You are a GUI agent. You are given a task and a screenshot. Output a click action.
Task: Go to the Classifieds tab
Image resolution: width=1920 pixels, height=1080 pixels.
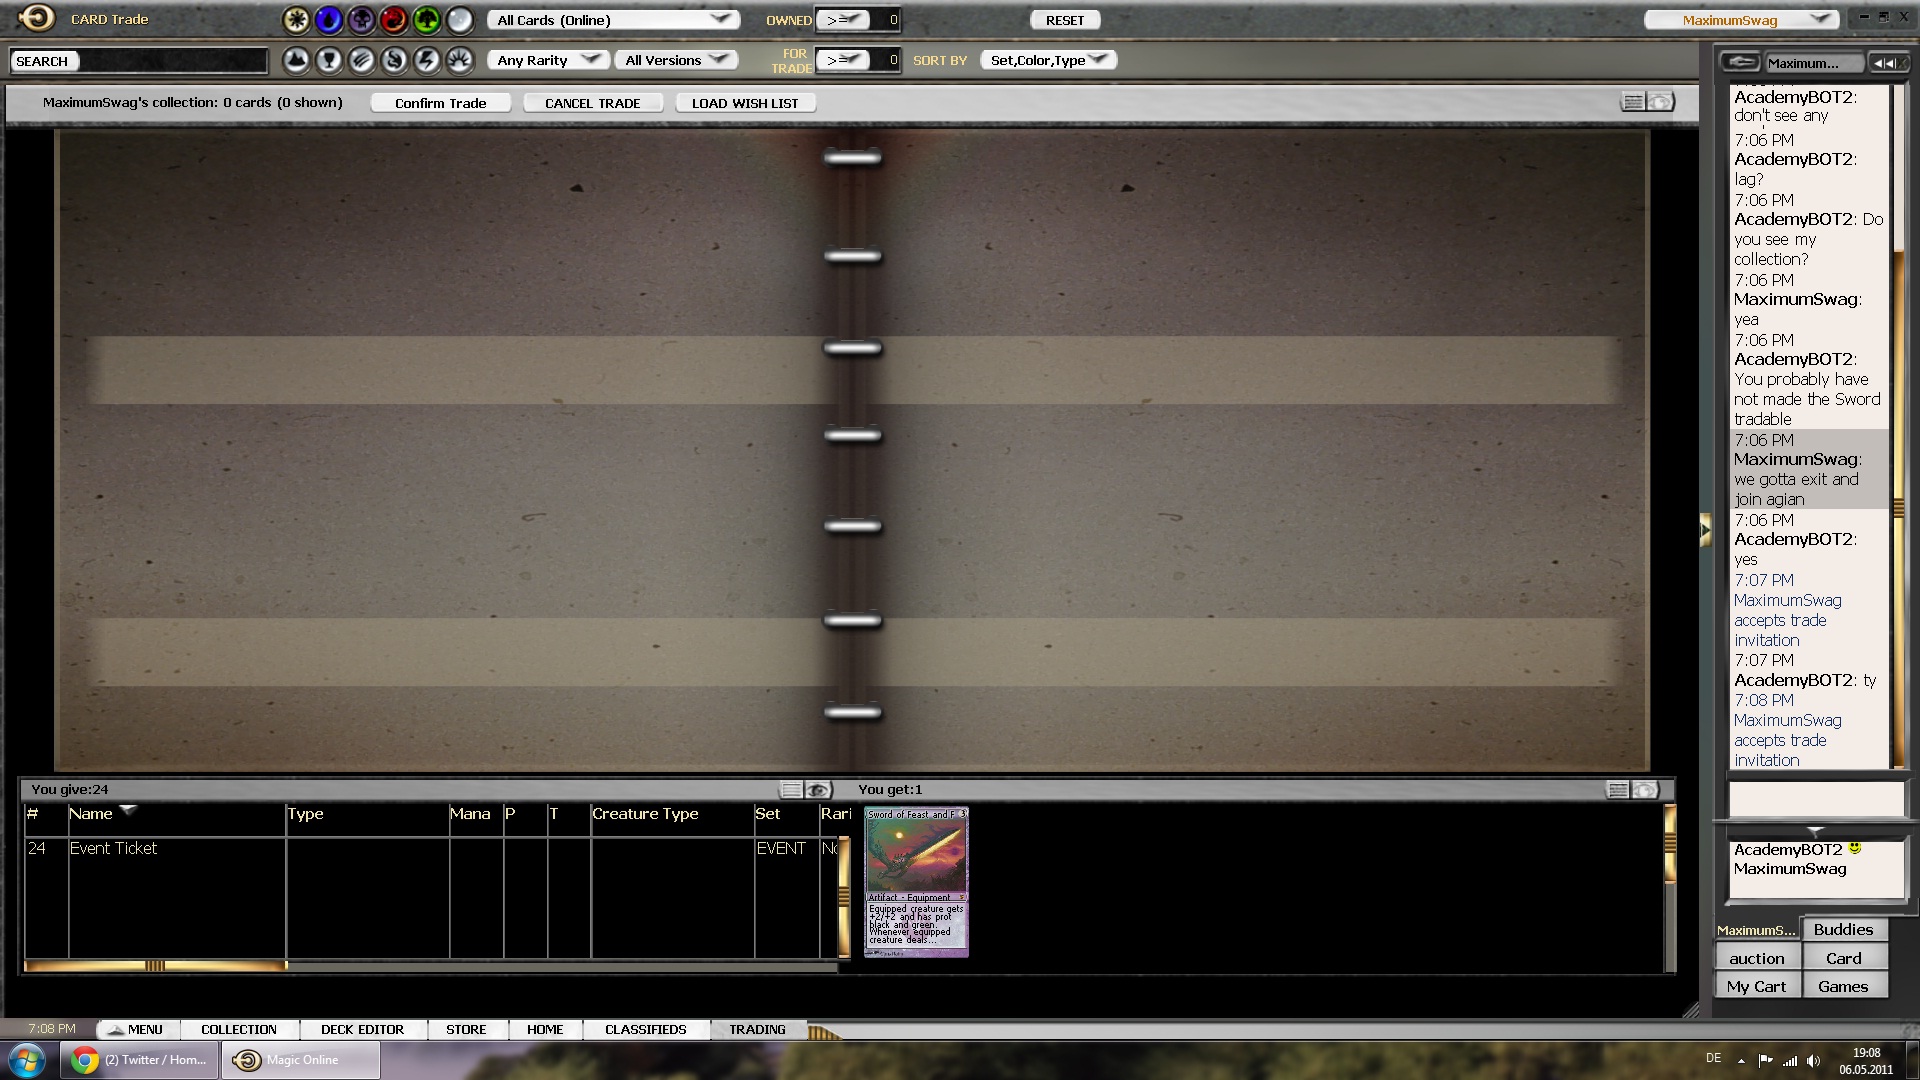(645, 1029)
